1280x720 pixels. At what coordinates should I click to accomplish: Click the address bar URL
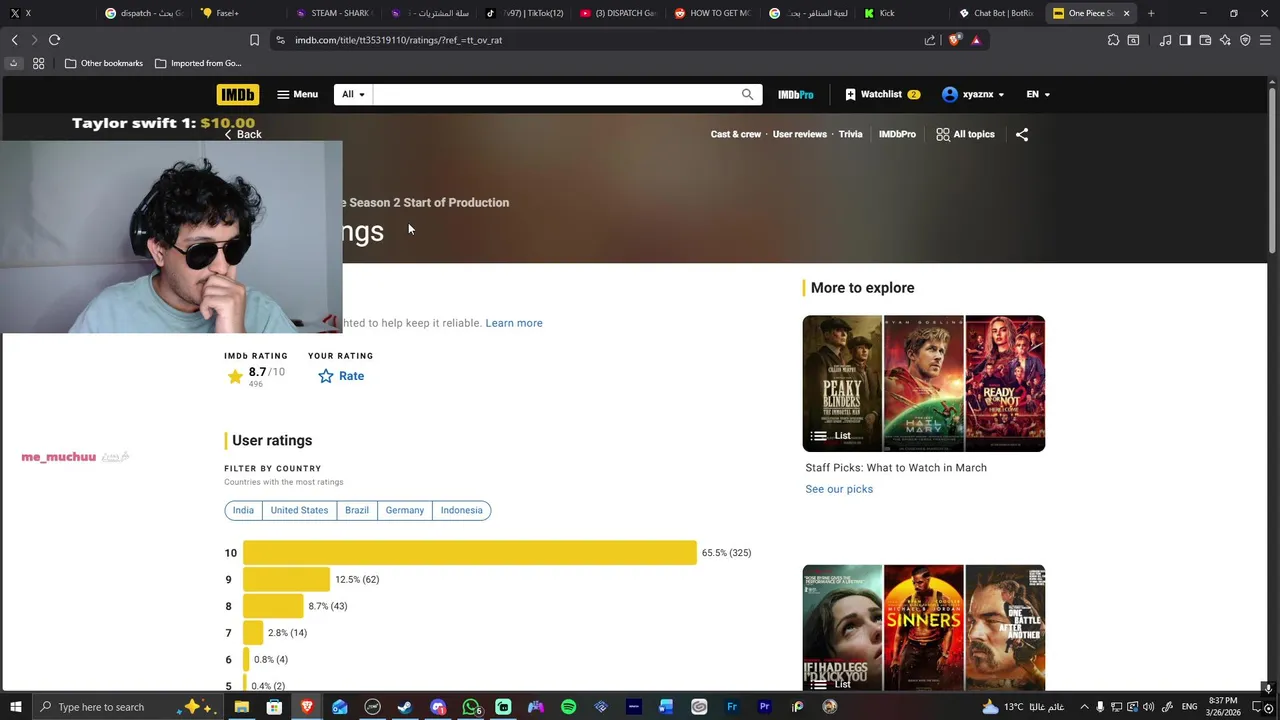pyautogui.click(x=398, y=40)
